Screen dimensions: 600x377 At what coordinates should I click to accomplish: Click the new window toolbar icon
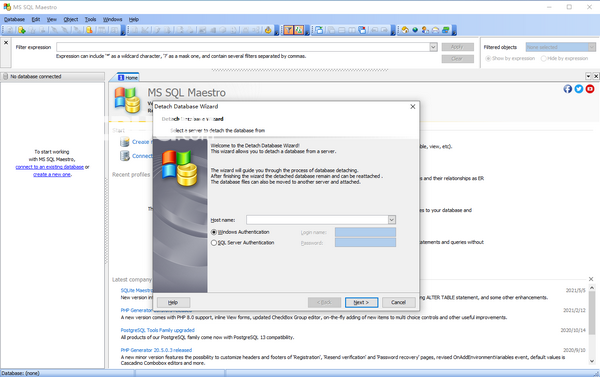(x=319, y=30)
